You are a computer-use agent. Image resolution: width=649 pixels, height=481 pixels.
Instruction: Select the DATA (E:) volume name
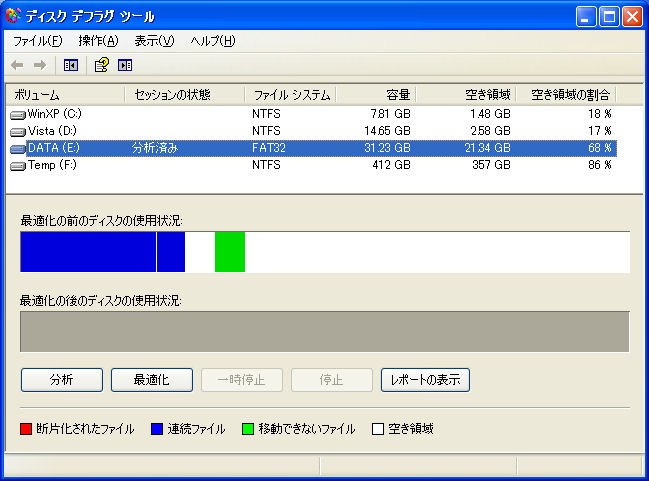53,148
